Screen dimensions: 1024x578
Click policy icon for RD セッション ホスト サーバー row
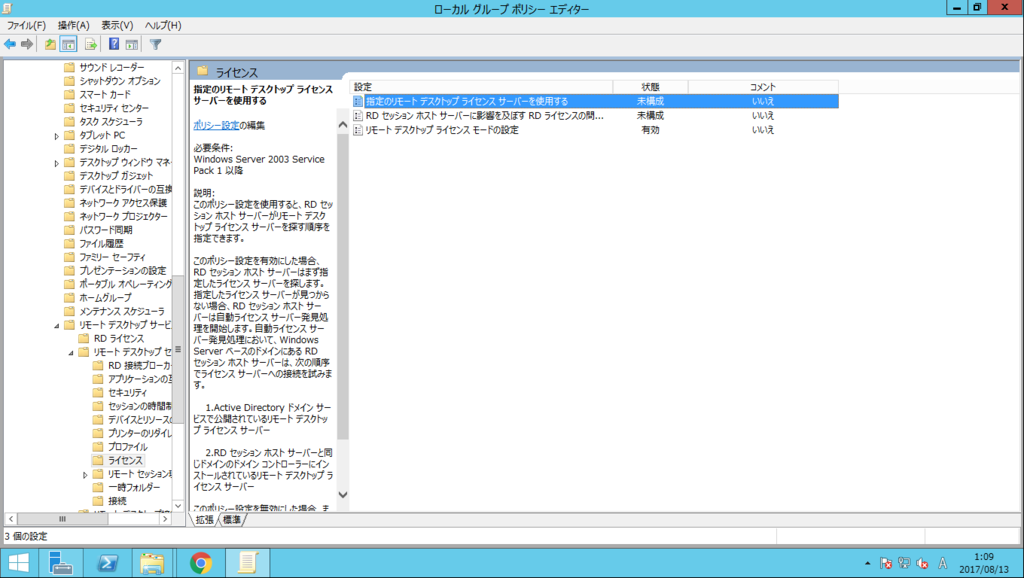(x=358, y=116)
